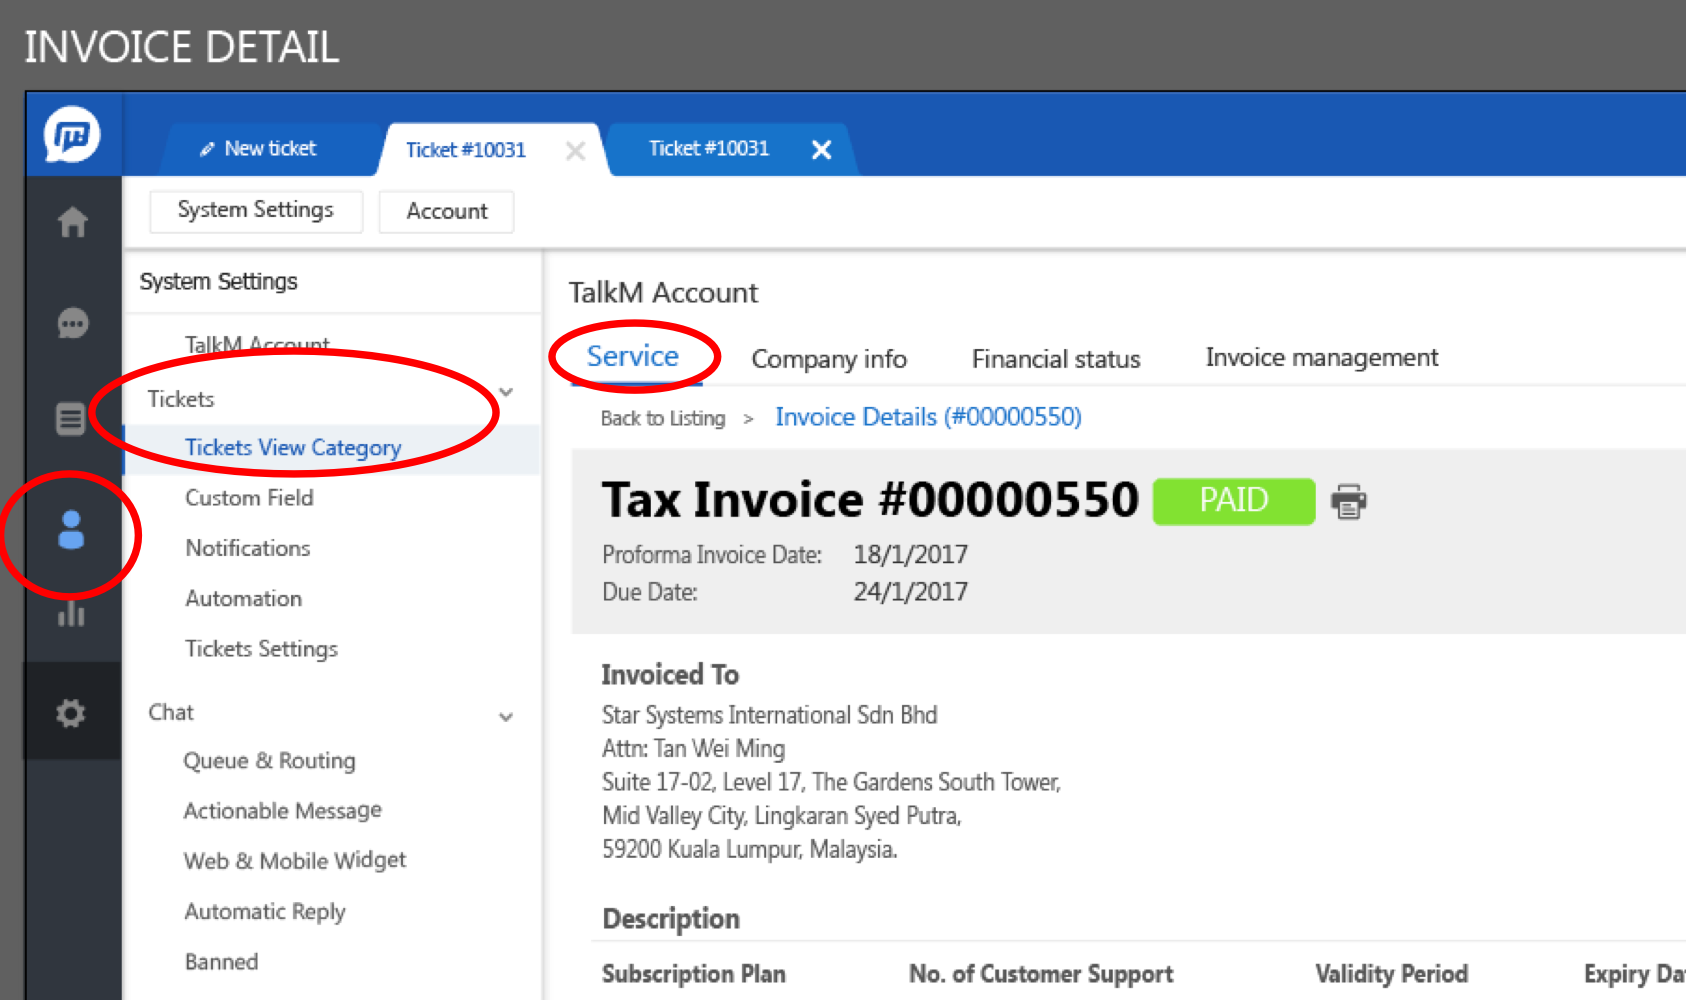This screenshot has height=1000, width=1686.
Task: Print invoice using printer icon
Action: click(x=1348, y=501)
